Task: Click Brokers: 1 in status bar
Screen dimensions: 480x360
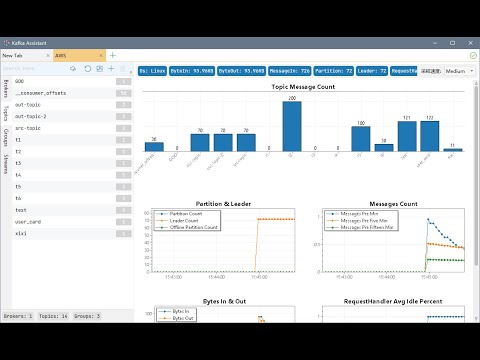Action: coord(18,316)
